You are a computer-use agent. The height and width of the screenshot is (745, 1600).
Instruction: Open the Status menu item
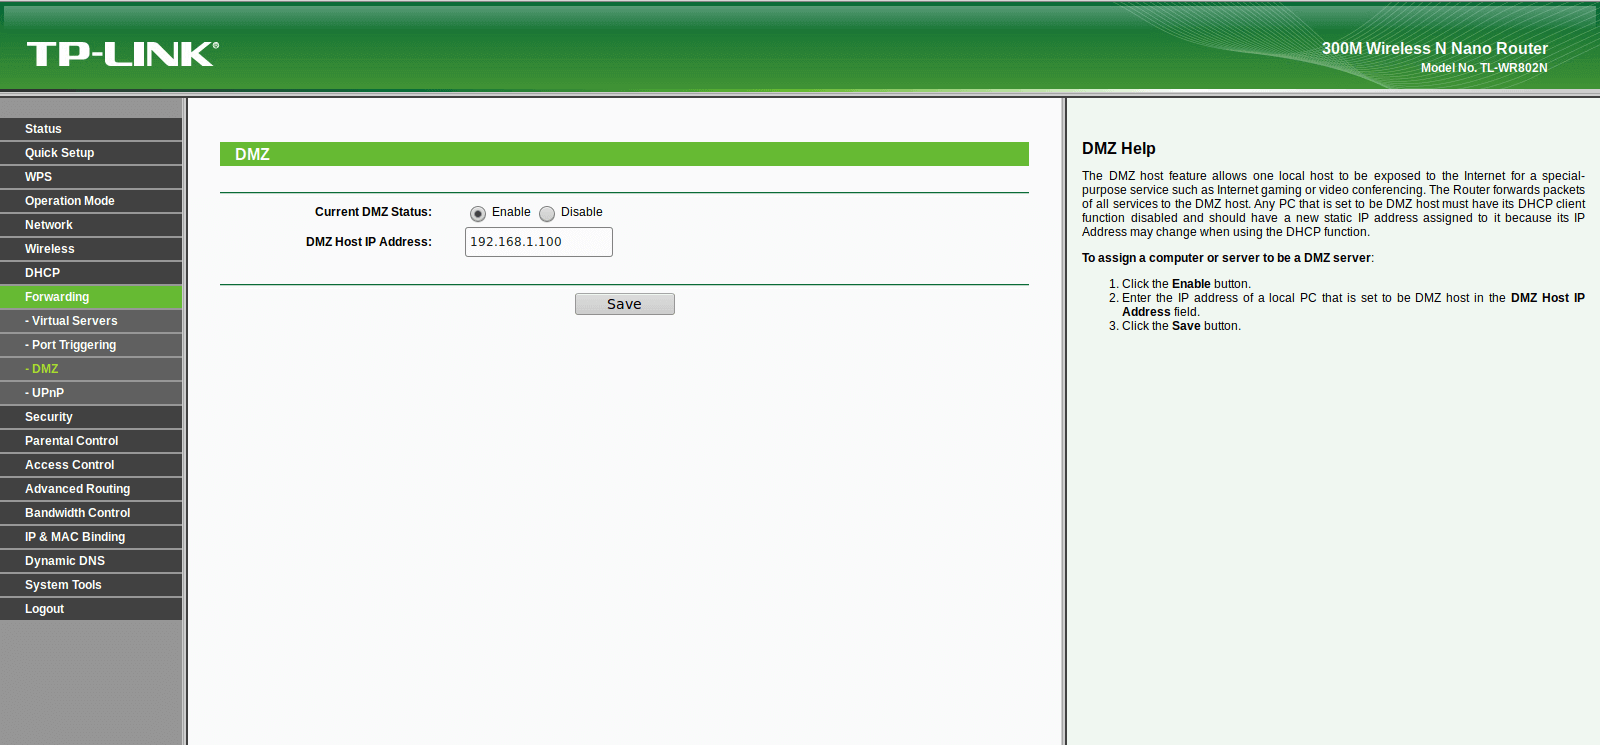(91, 129)
